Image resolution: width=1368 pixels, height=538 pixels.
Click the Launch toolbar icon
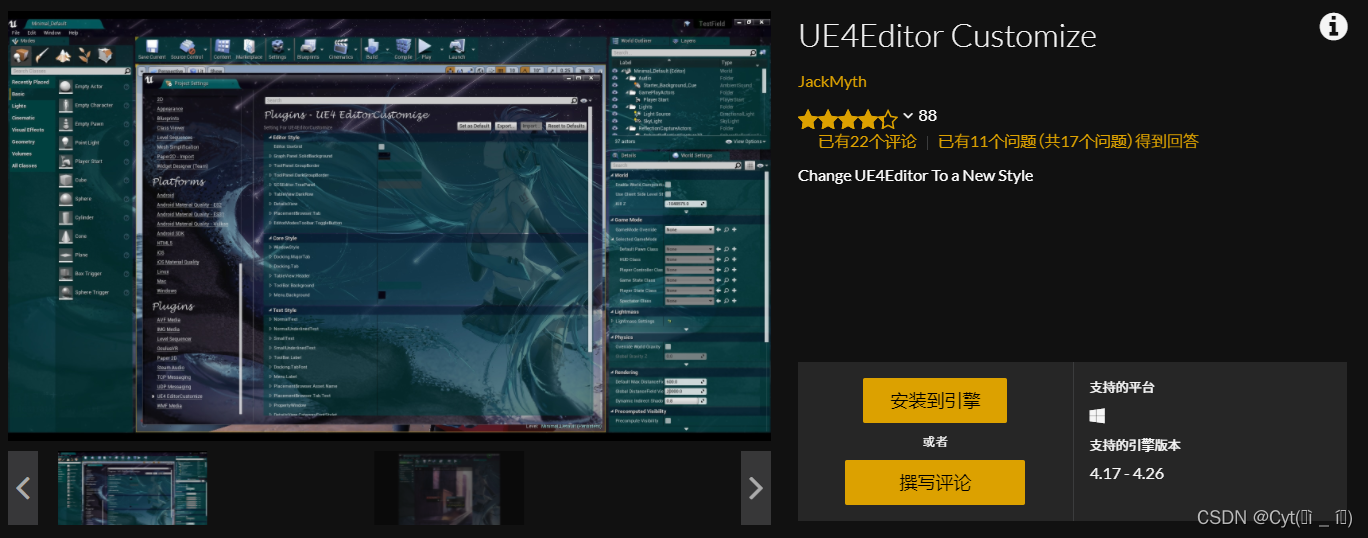pyautogui.click(x=457, y=48)
